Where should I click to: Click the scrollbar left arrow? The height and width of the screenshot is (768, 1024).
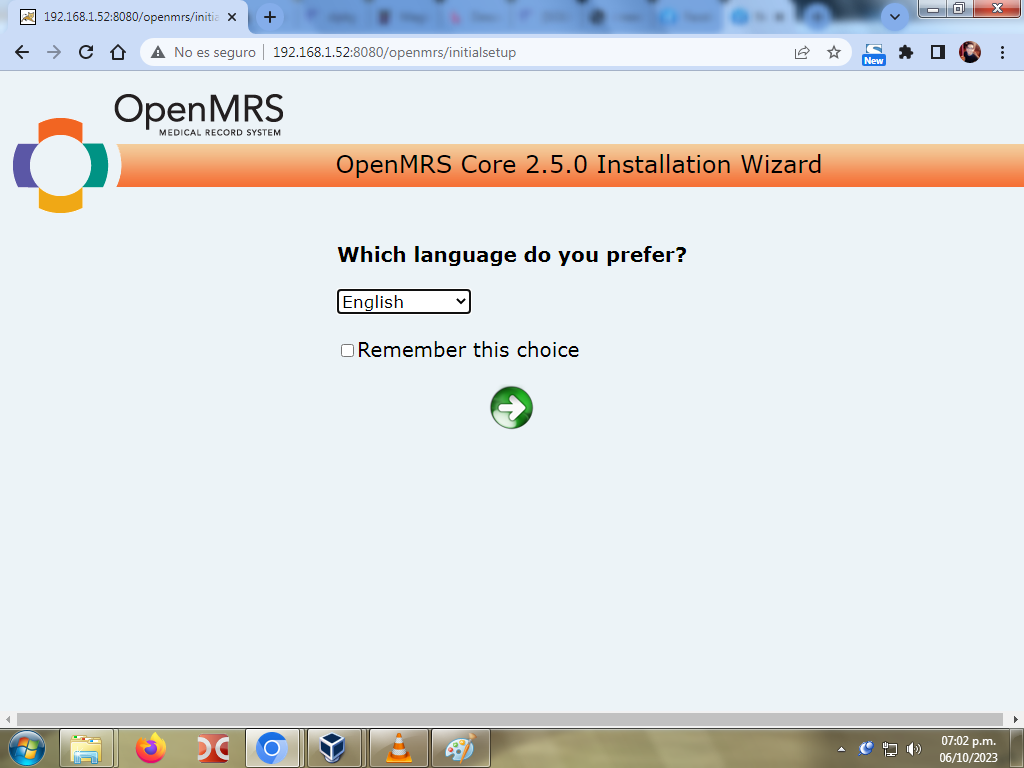(x=8, y=719)
